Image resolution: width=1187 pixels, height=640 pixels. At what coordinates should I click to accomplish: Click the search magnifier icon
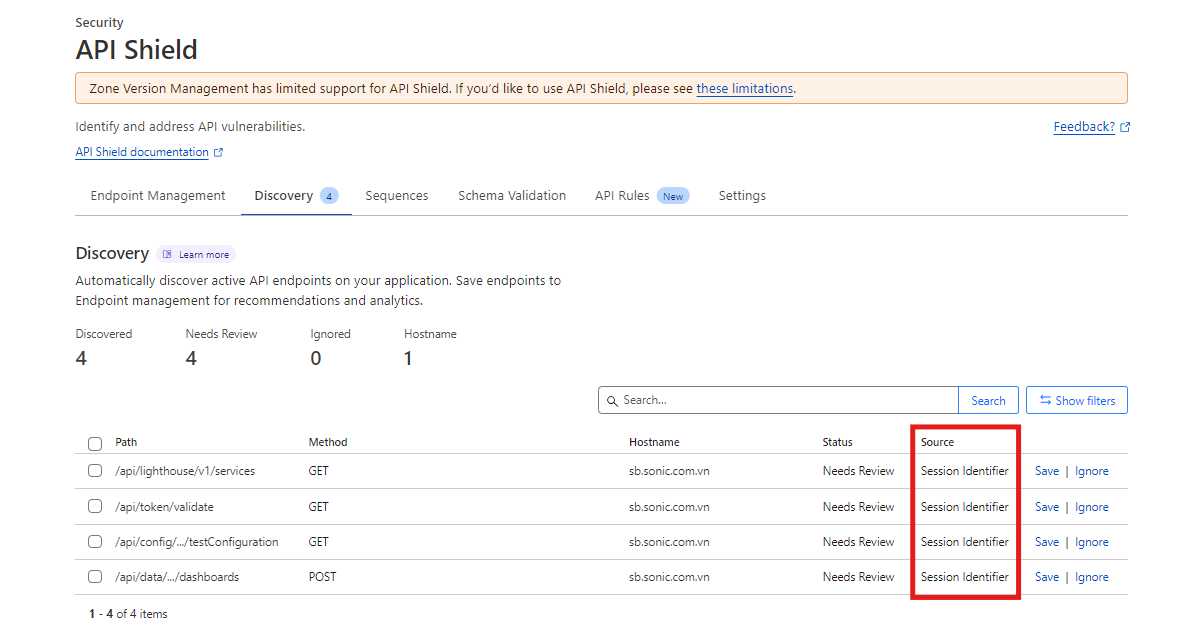coord(612,401)
